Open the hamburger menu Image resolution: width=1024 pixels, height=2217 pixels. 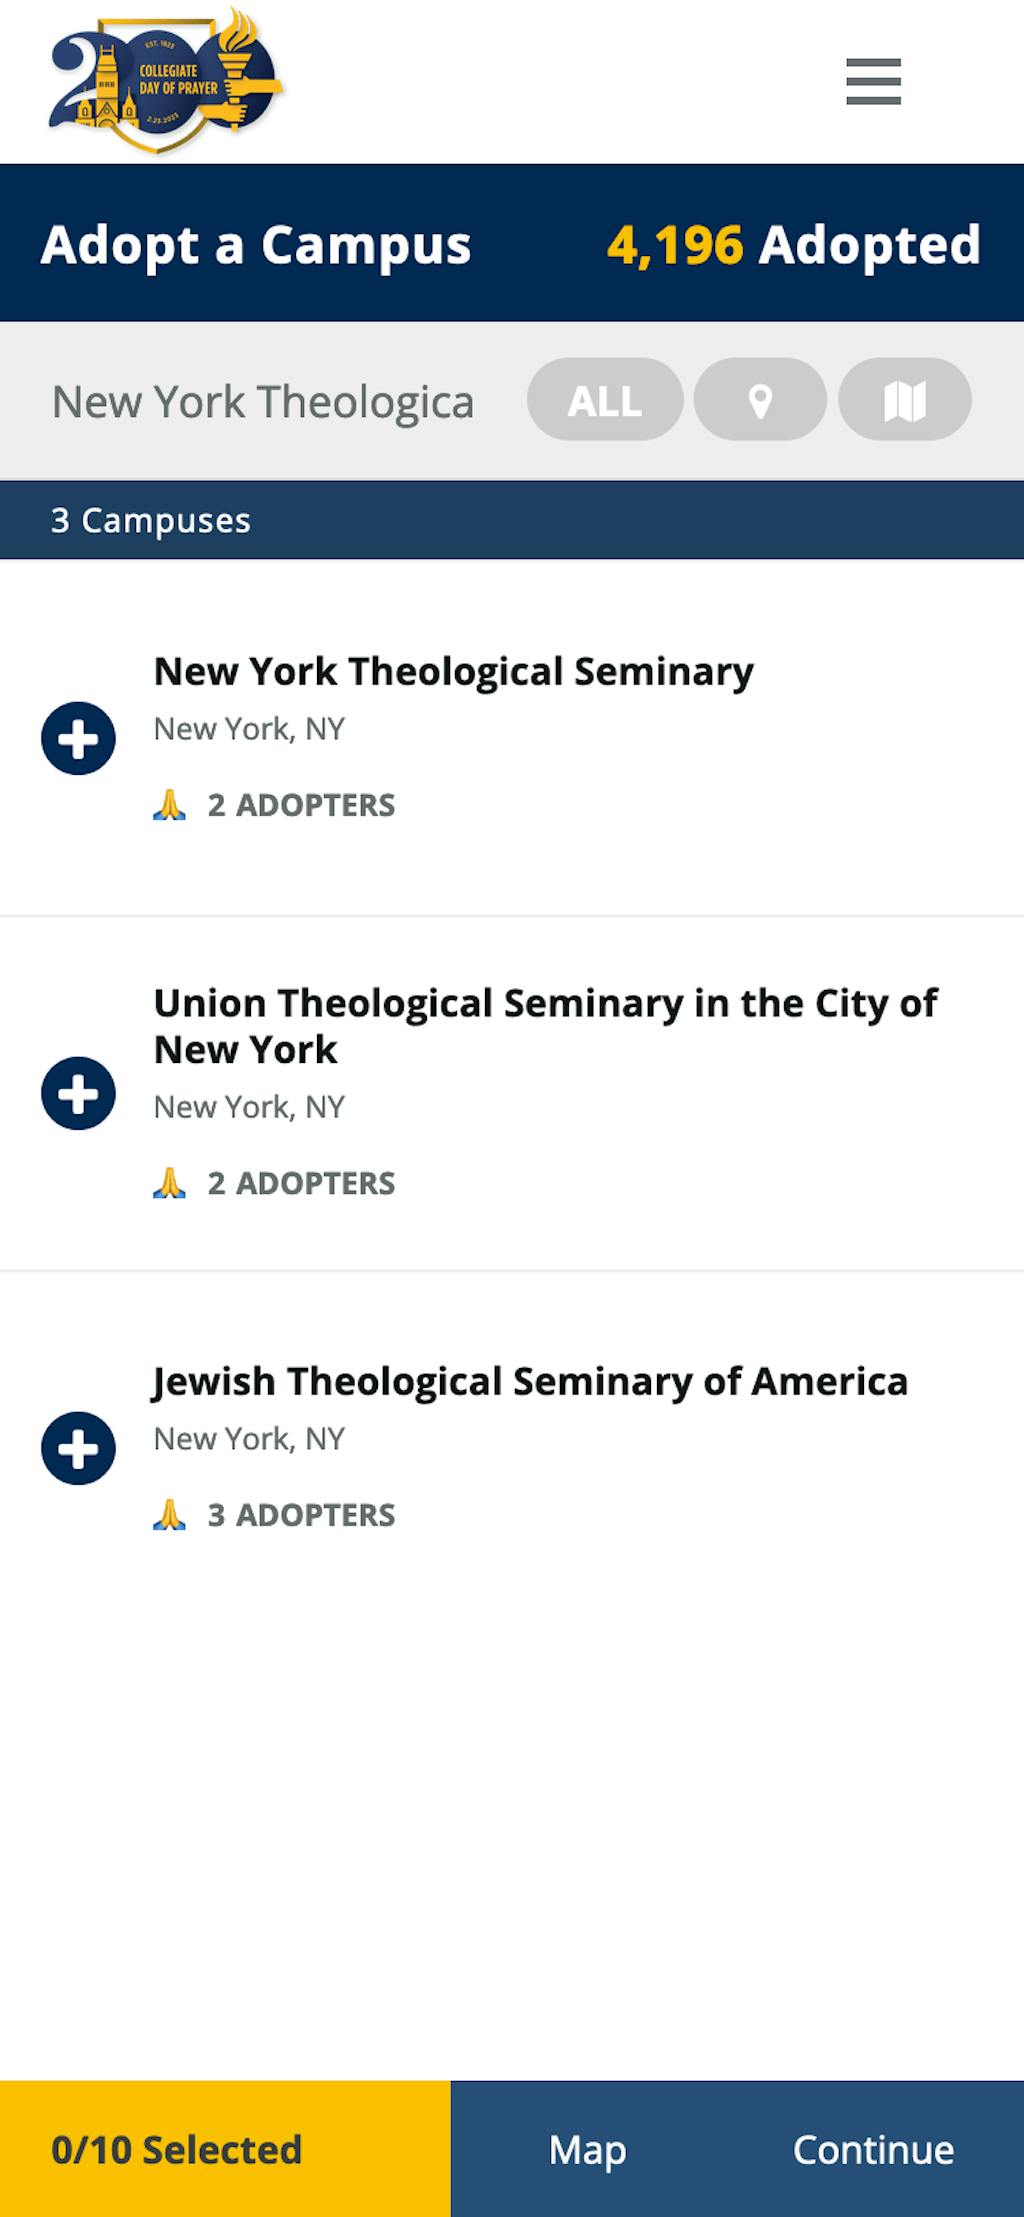(873, 81)
